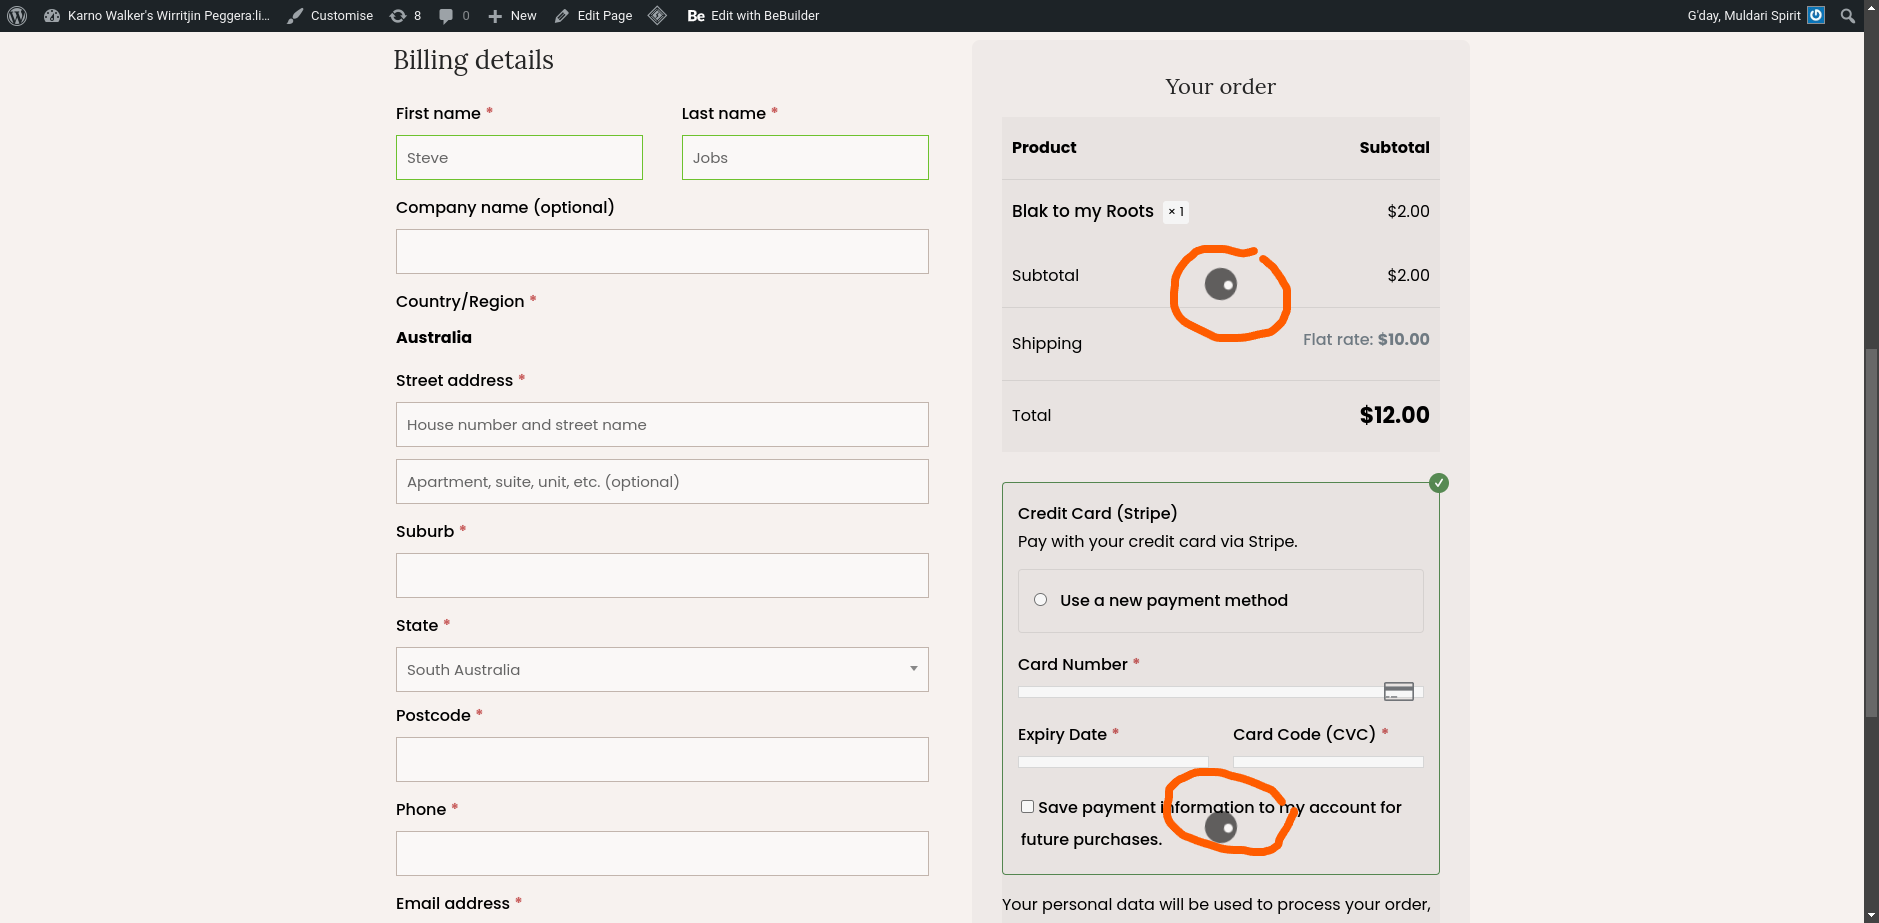1879x923 pixels.
Task: Click the WordPress logo in admin bar
Action: click(x=17, y=16)
